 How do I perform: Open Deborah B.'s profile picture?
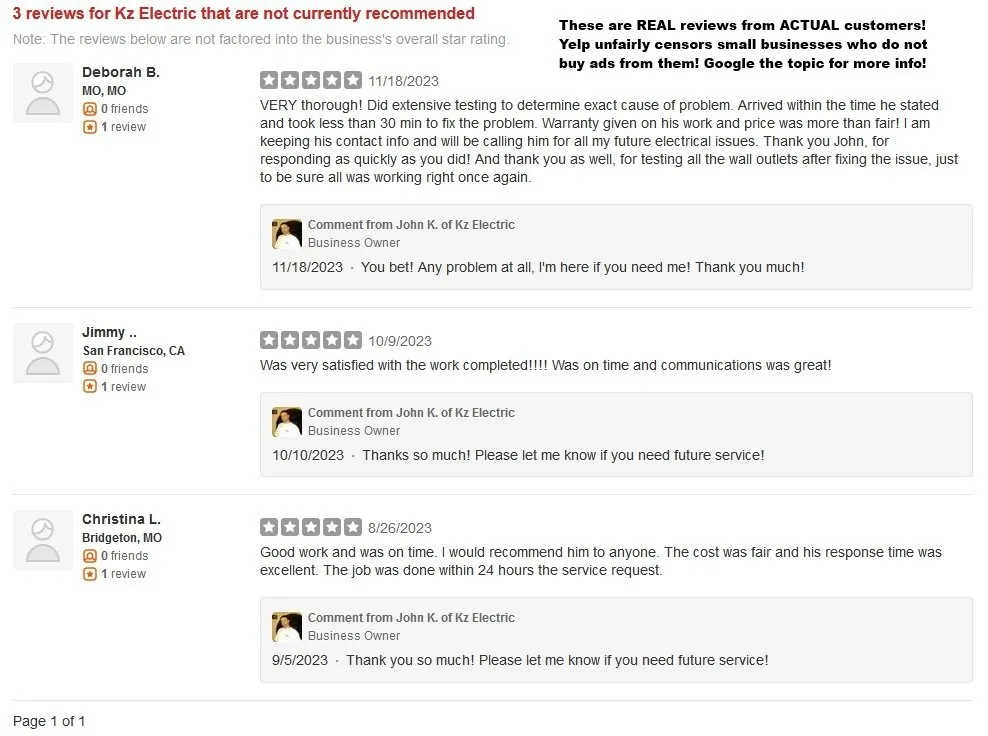click(43, 93)
